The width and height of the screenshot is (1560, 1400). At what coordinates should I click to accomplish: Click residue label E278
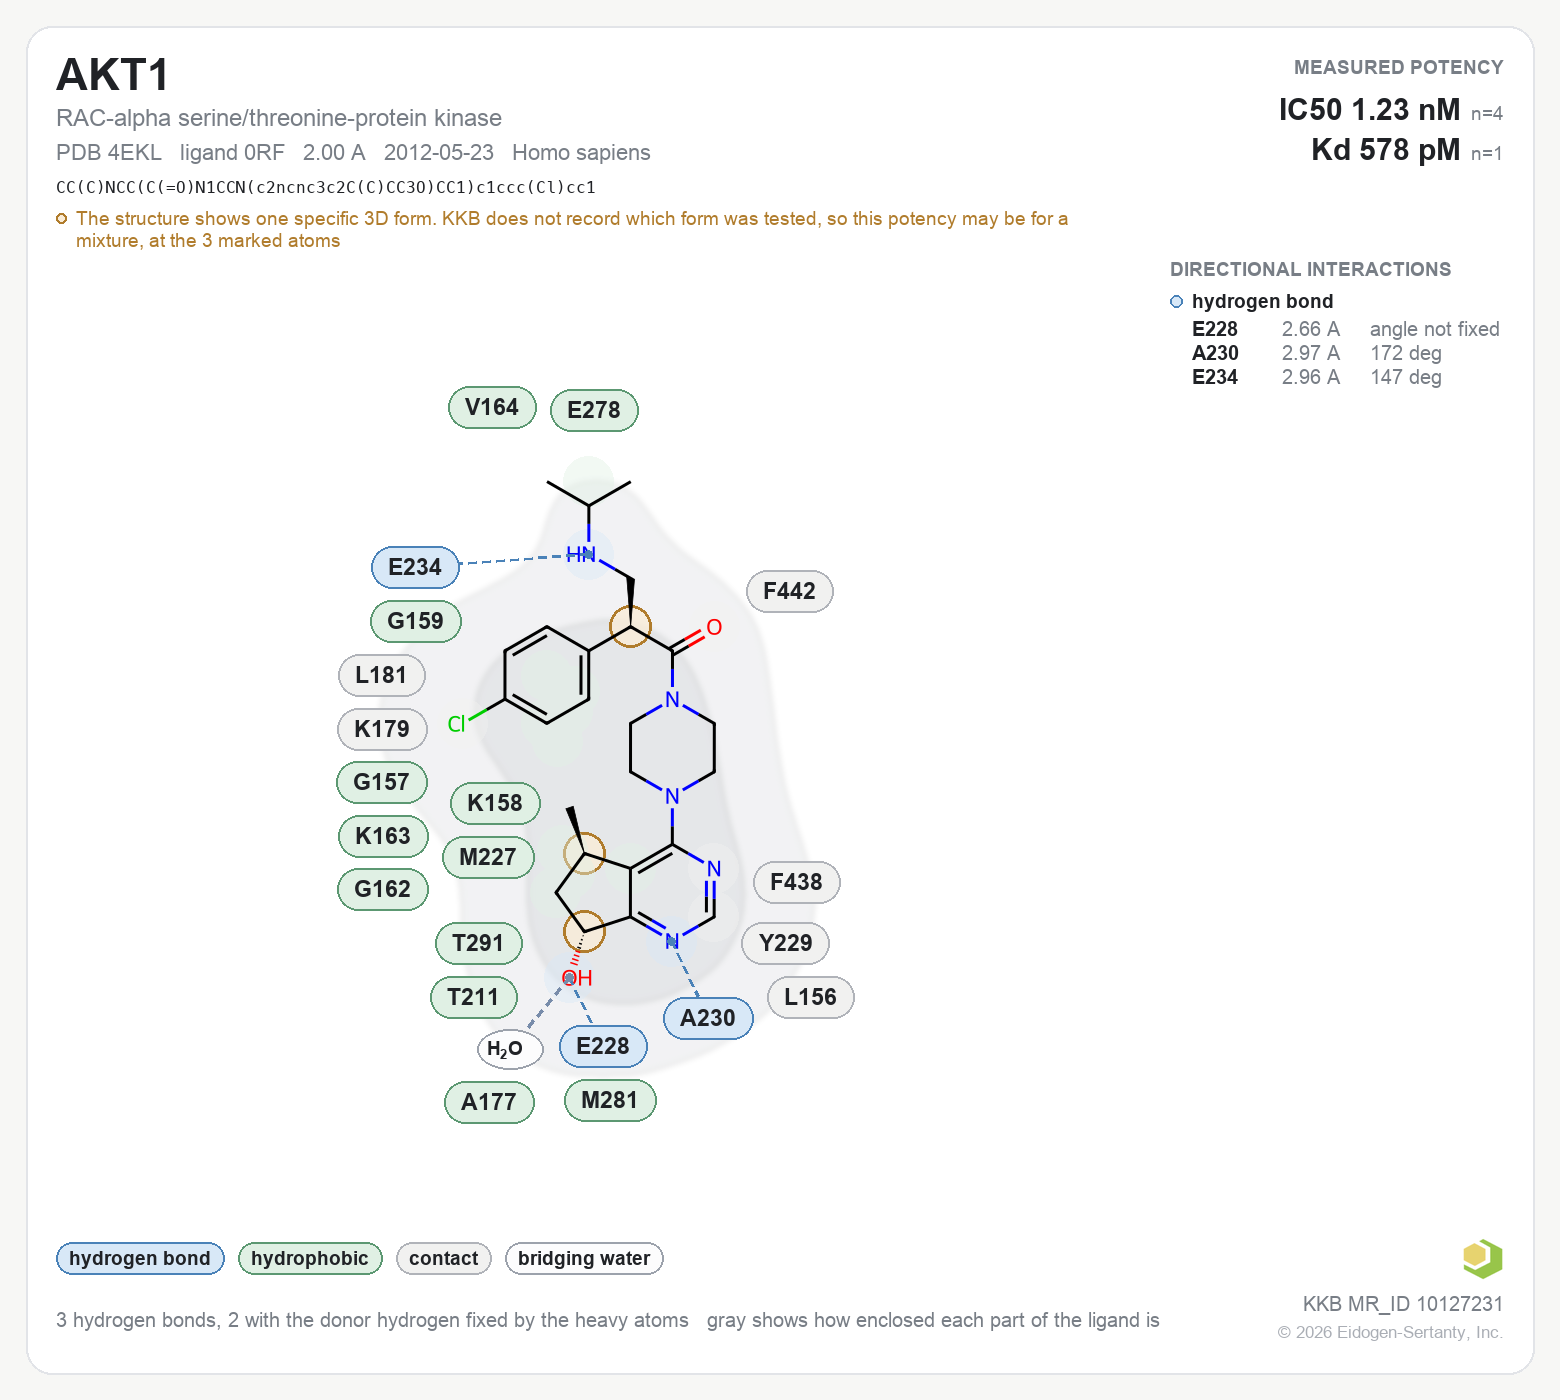click(594, 410)
